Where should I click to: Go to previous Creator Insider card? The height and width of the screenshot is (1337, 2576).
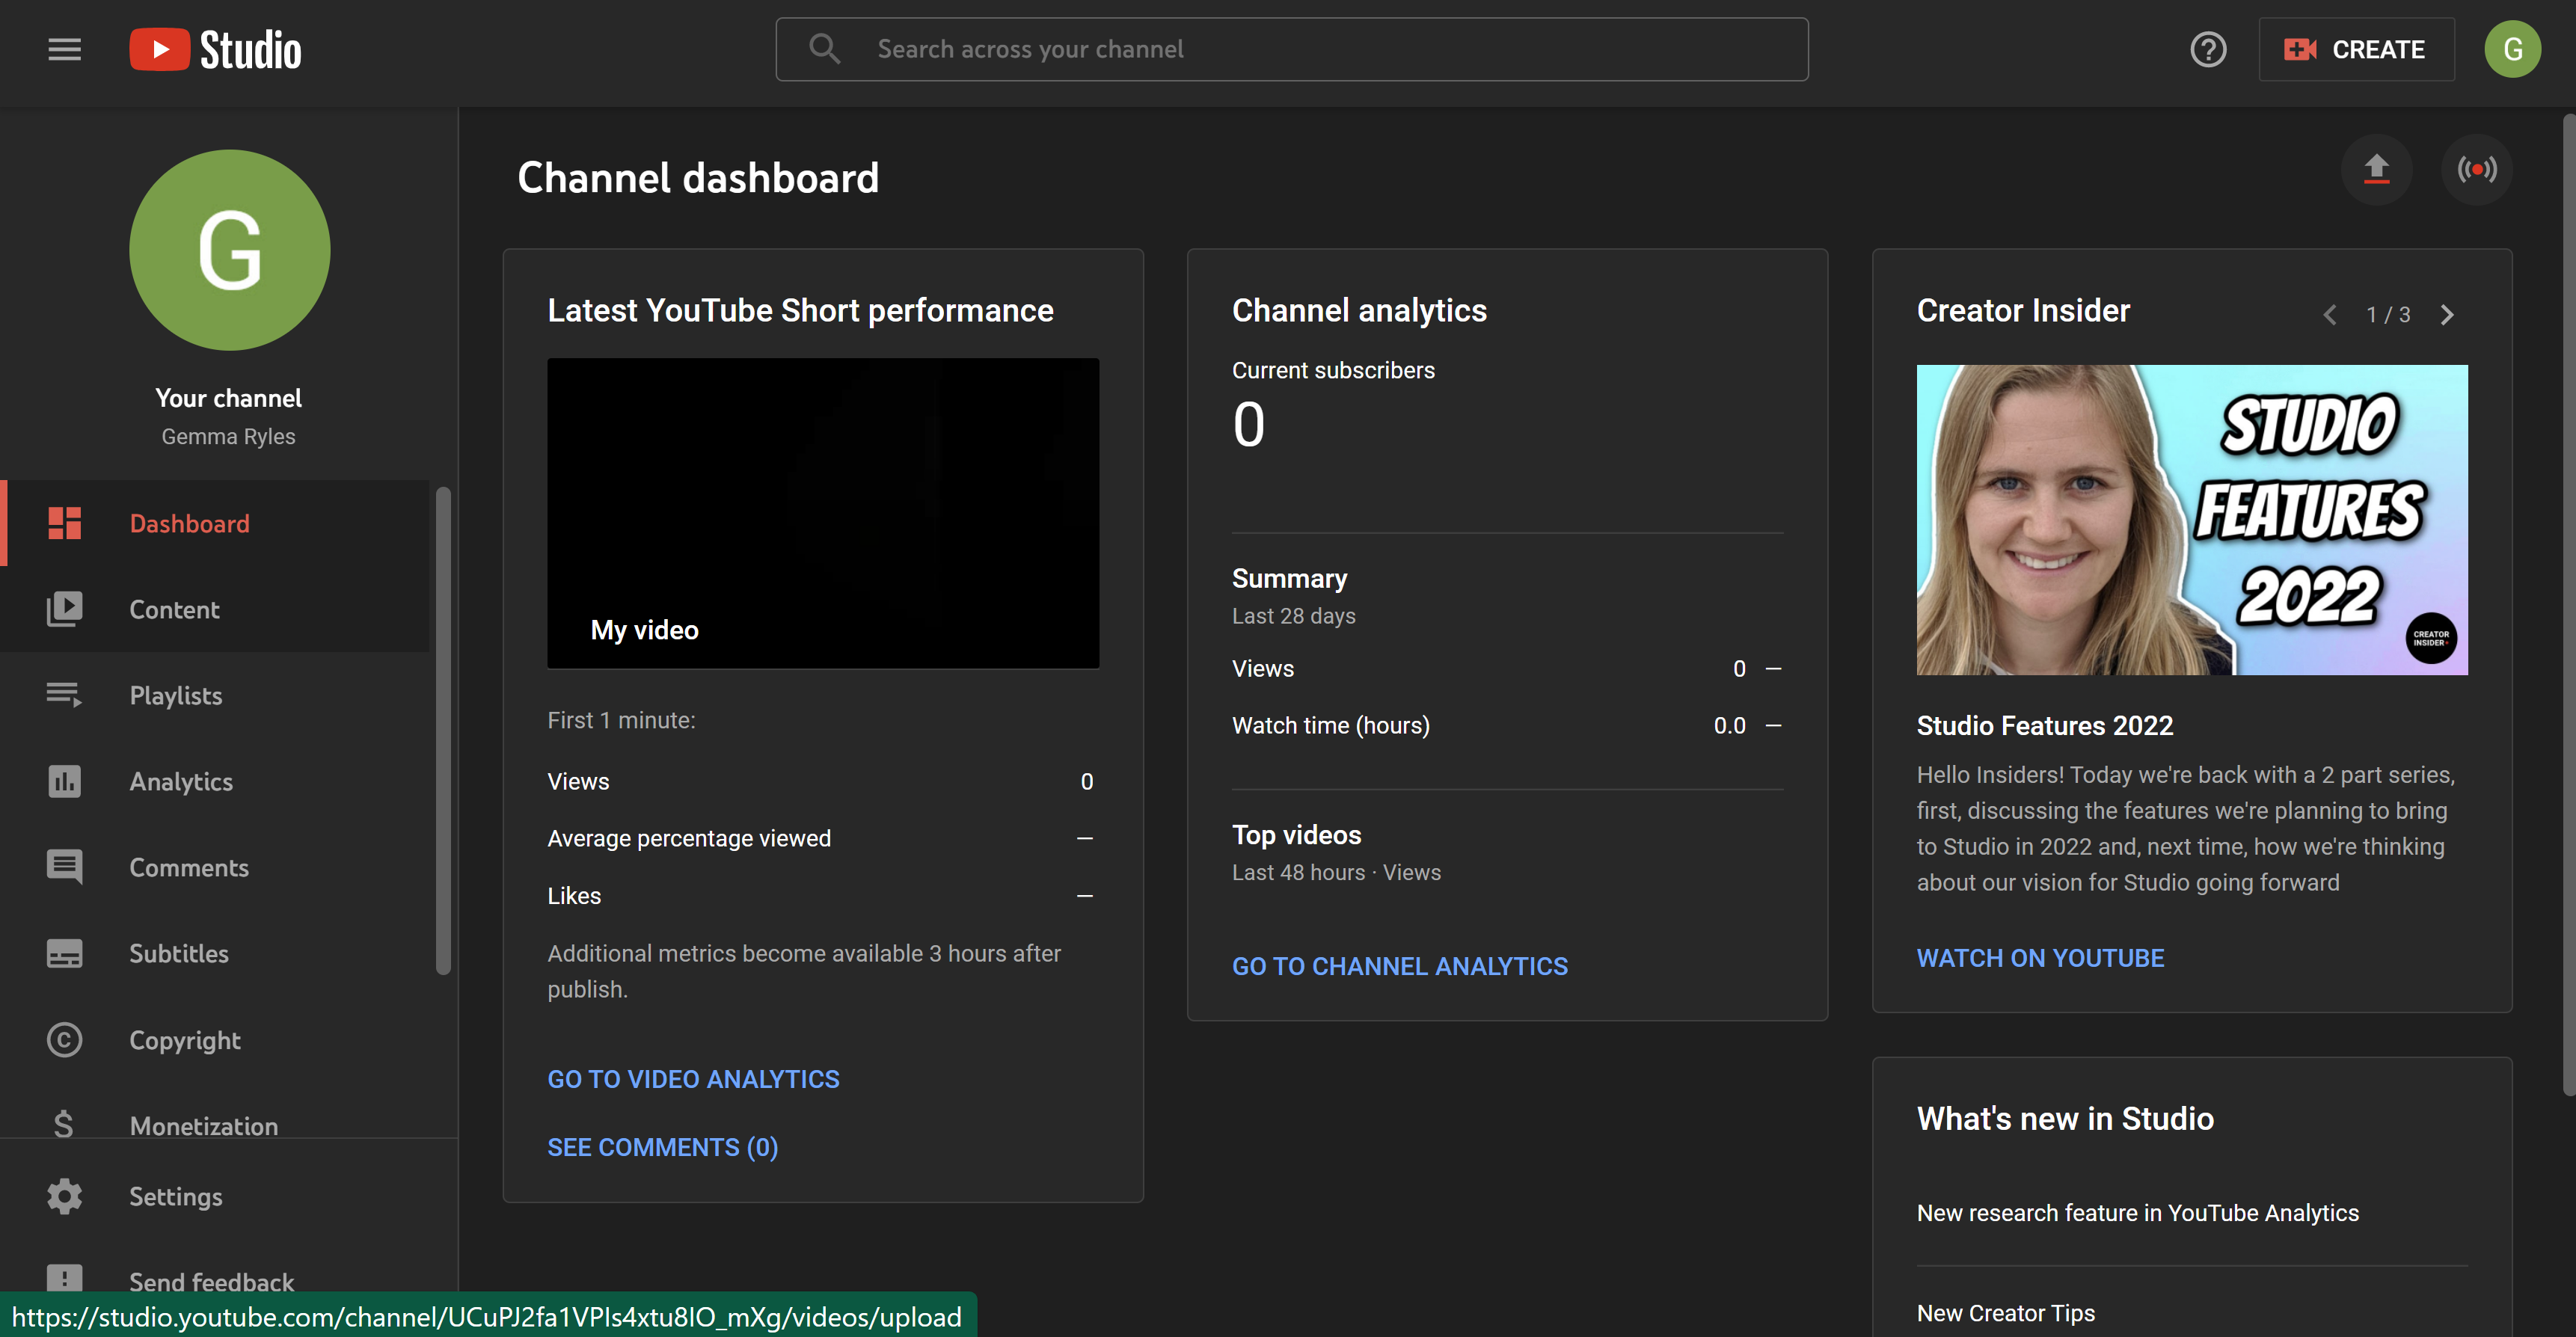coord(2330,315)
